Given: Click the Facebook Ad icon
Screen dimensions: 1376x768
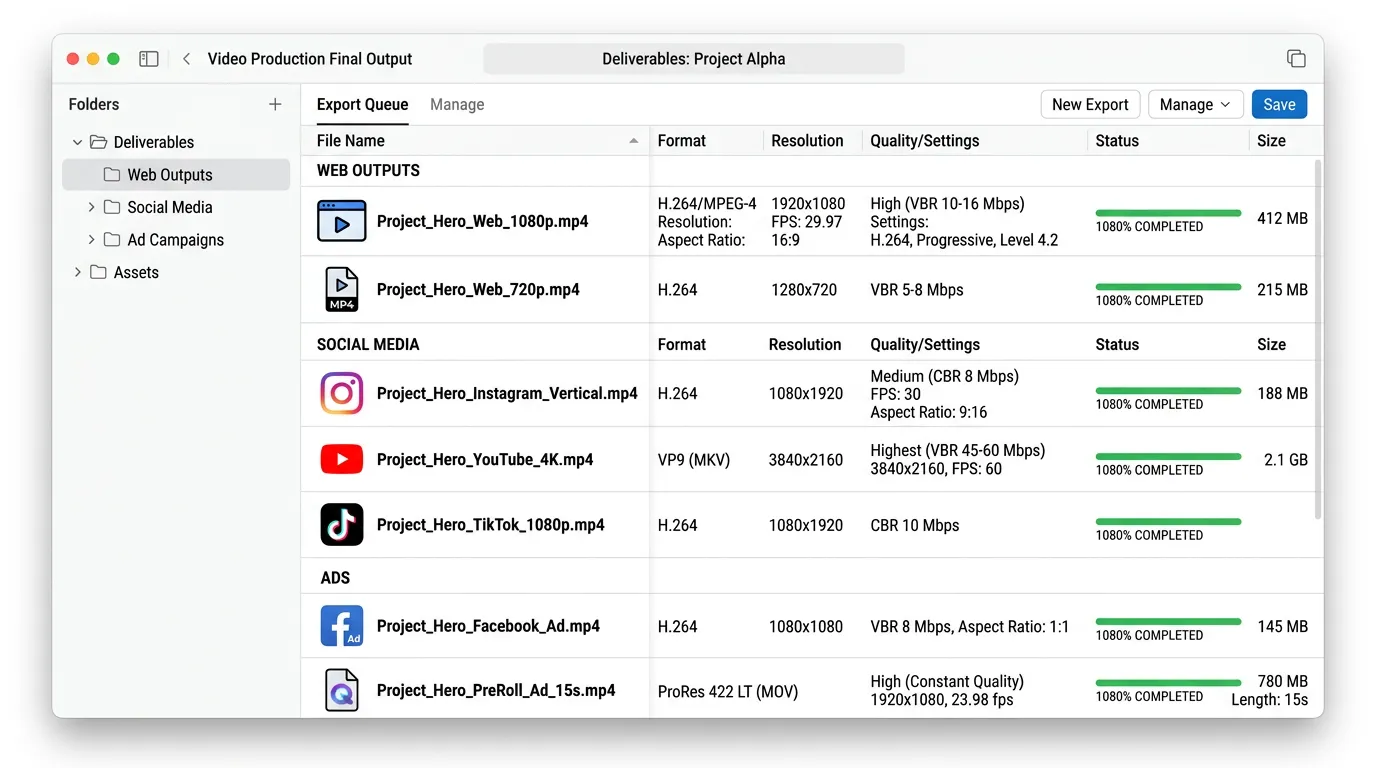Looking at the screenshot, I should point(342,626).
